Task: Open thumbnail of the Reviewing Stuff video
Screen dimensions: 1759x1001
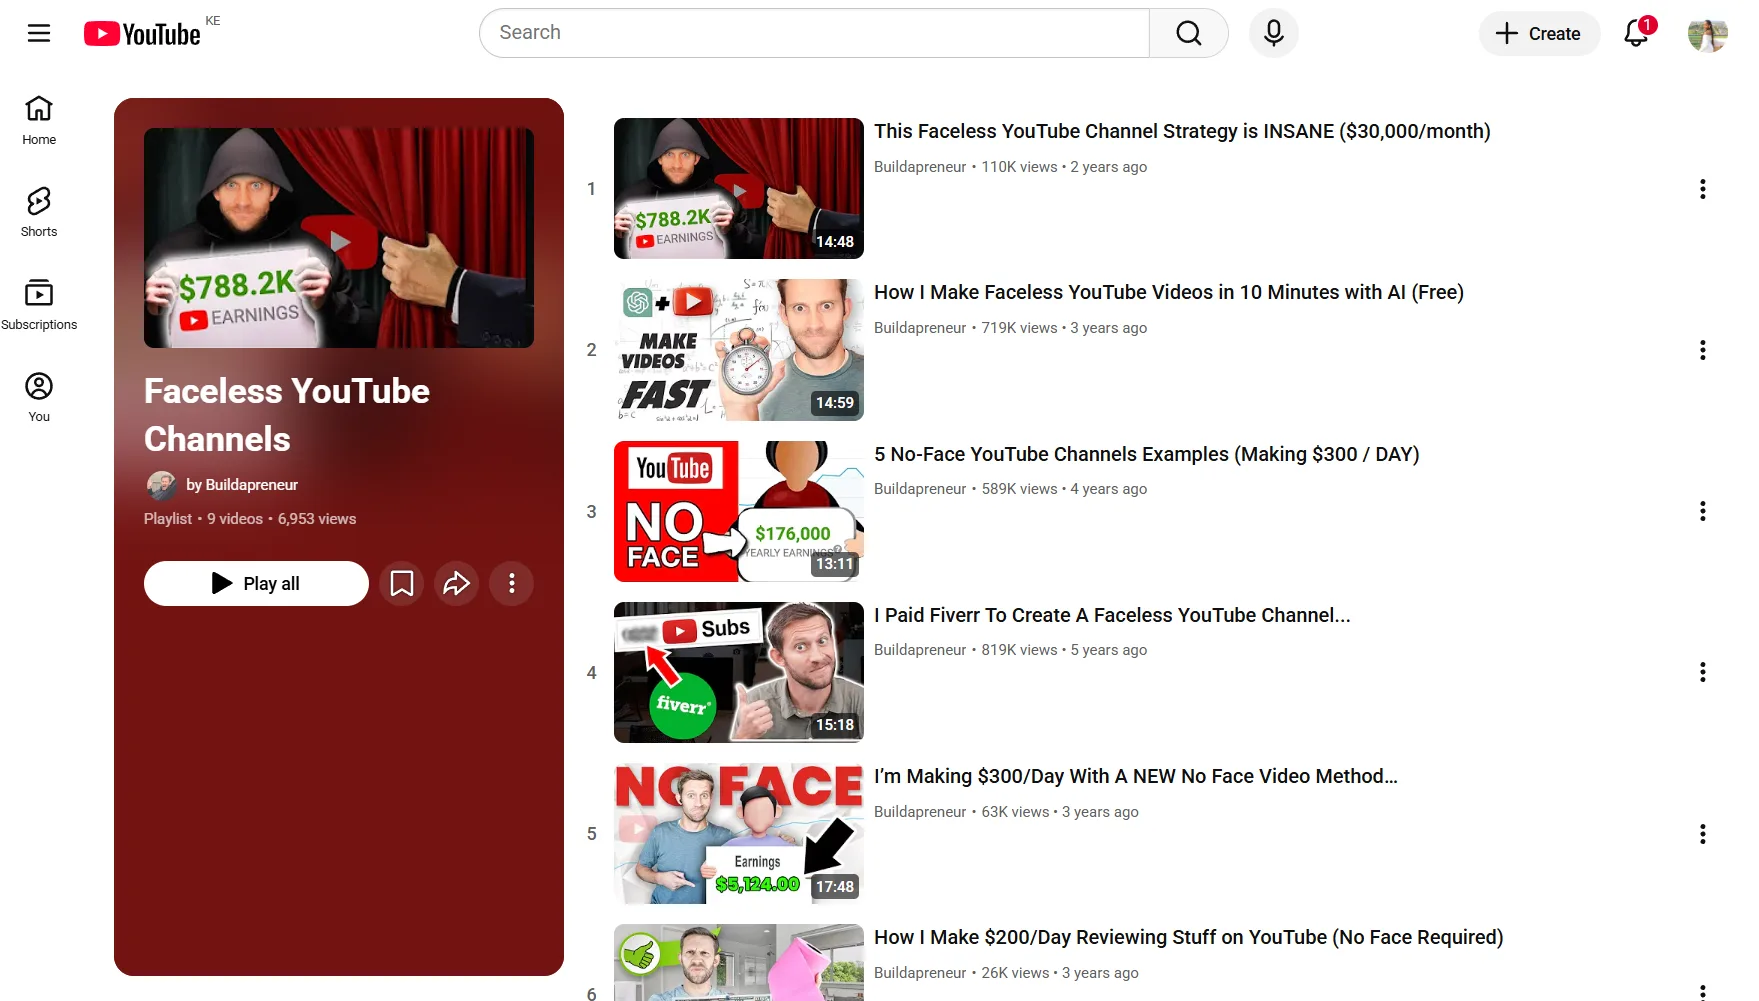Action: coord(739,962)
